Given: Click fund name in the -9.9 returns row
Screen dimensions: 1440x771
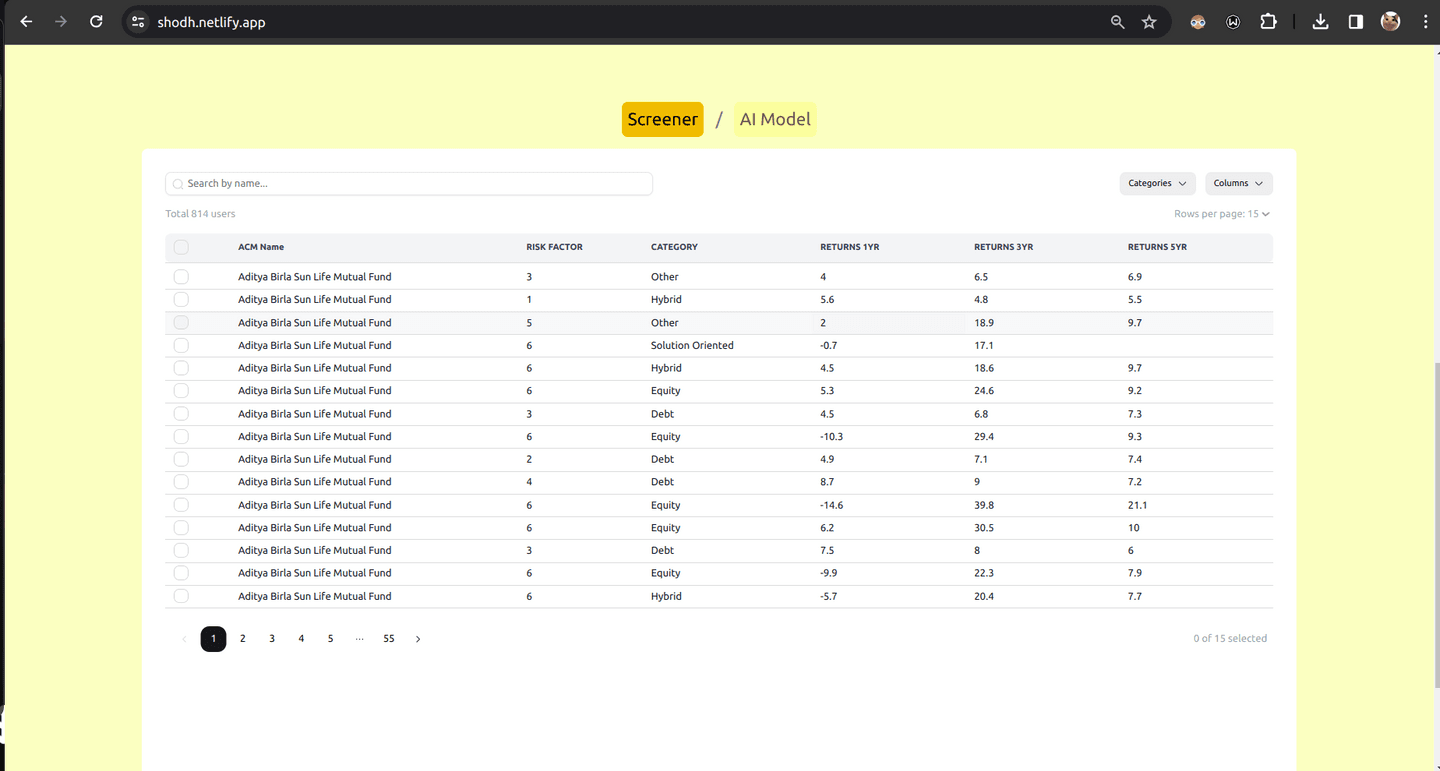Looking at the screenshot, I should coord(314,573).
